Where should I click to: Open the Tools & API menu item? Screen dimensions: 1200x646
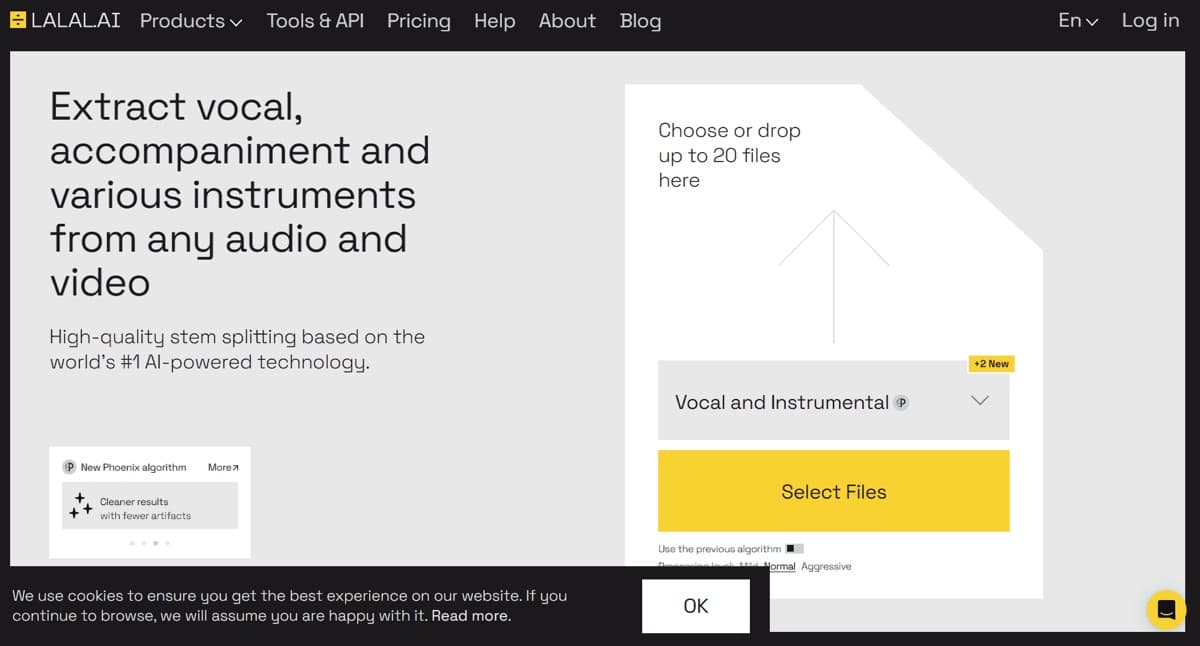315,21
